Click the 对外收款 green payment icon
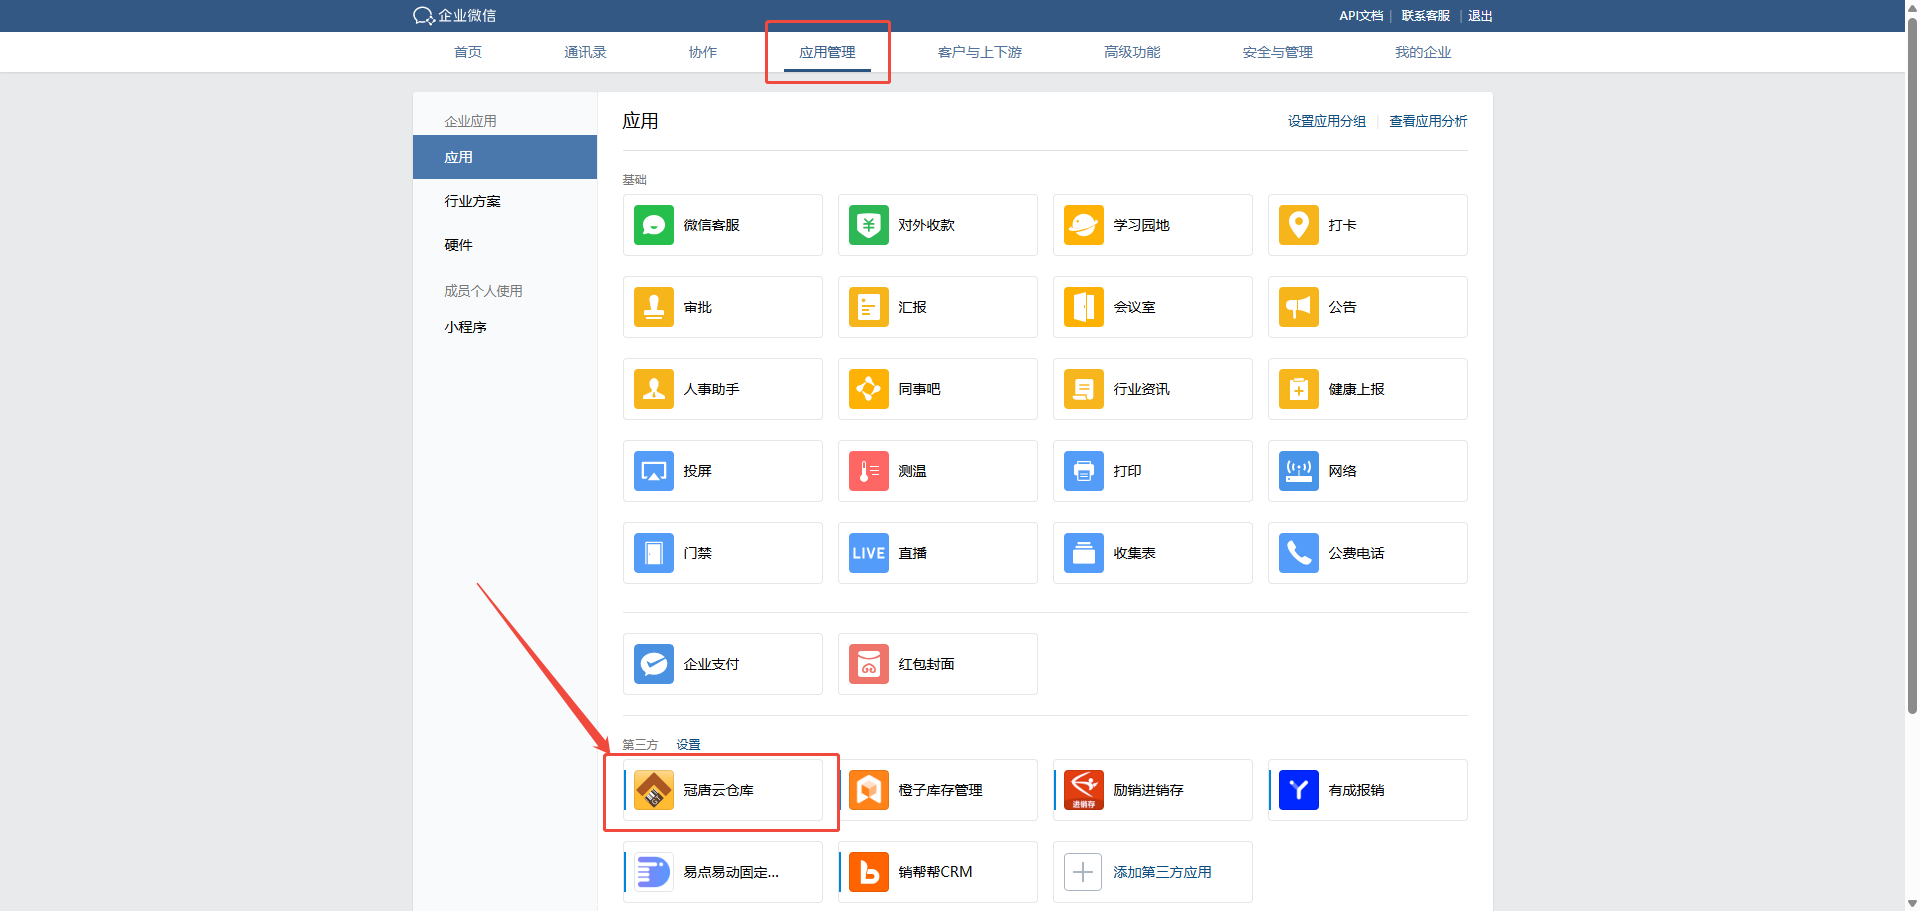The width and height of the screenshot is (1920, 911). [868, 225]
